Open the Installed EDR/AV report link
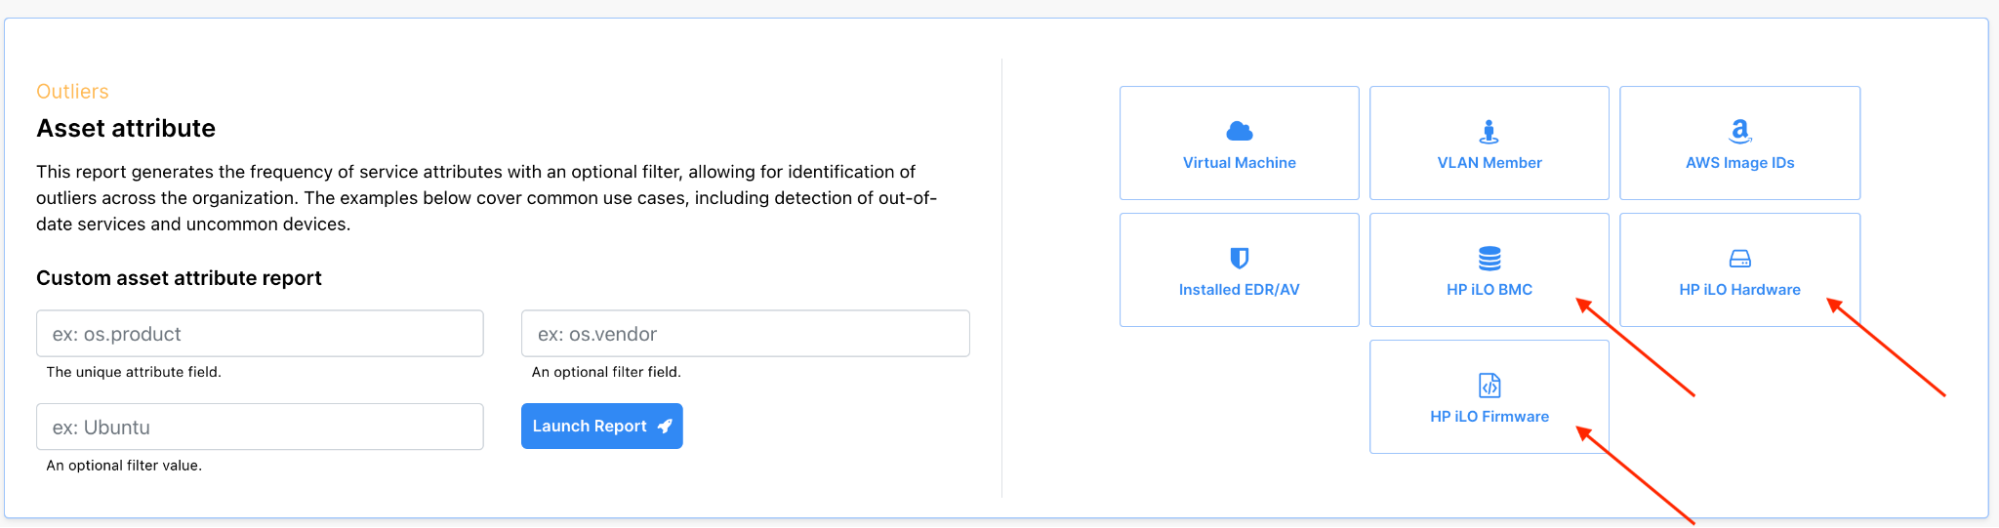Viewport: 1999px width, 528px height. [x=1239, y=290]
